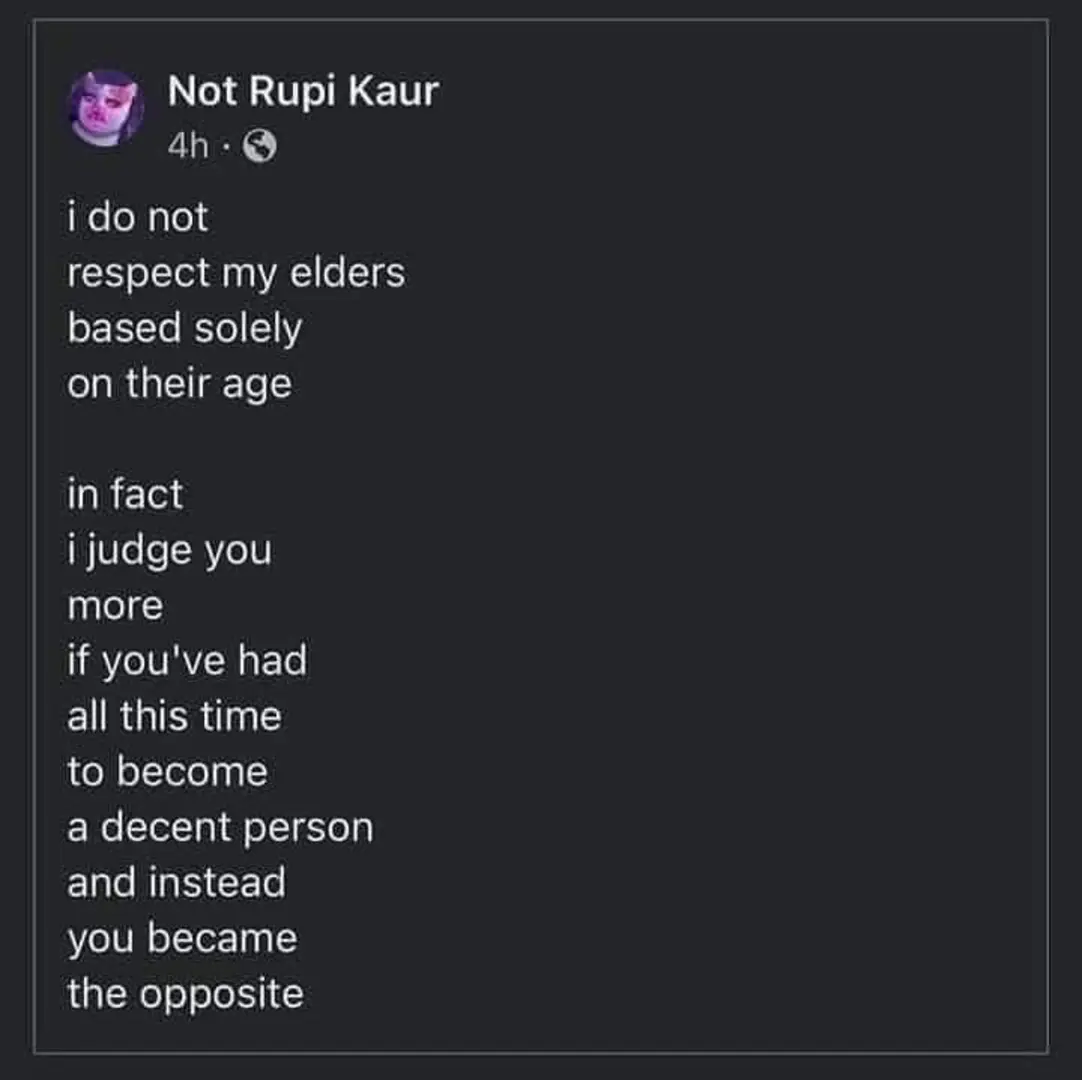Click the 4h timestamp link

pyautogui.click(x=190, y=146)
